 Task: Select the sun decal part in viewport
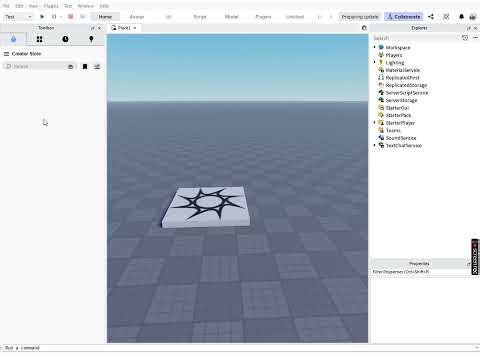point(207,207)
